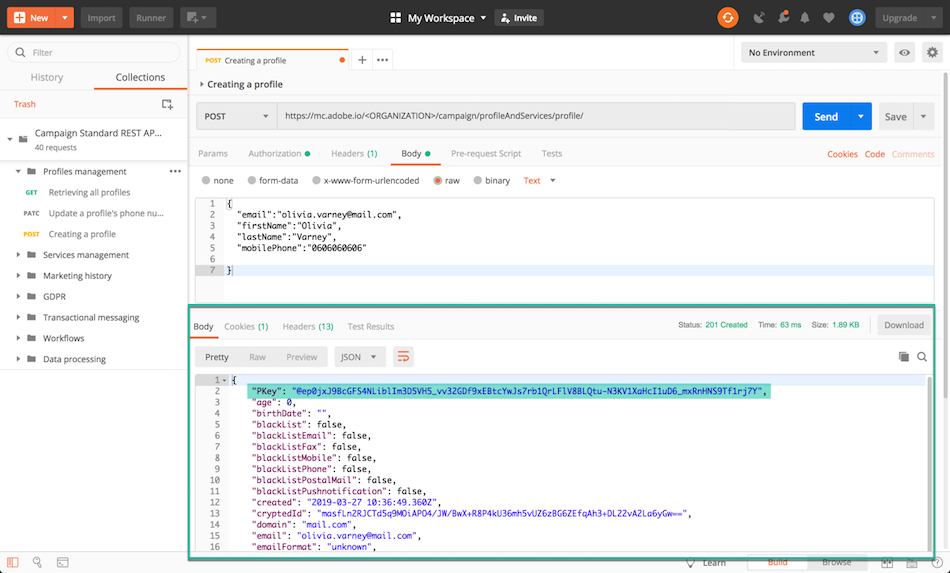
Task: Open the POST method dropdown
Action: pos(236,116)
